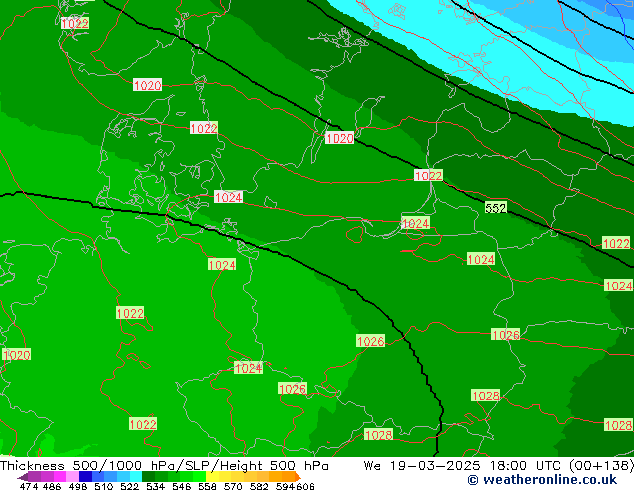This screenshot has height=490, width=634.
Task: Click the orange arrow cap ending the legend
Action: [298, 476]
